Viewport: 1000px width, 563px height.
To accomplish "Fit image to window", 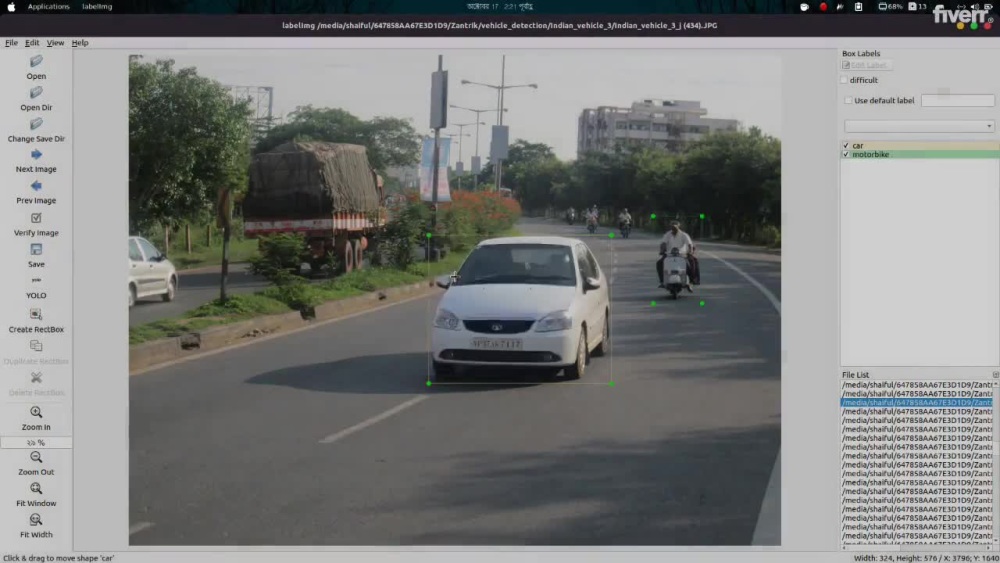I will pos(36,495).
